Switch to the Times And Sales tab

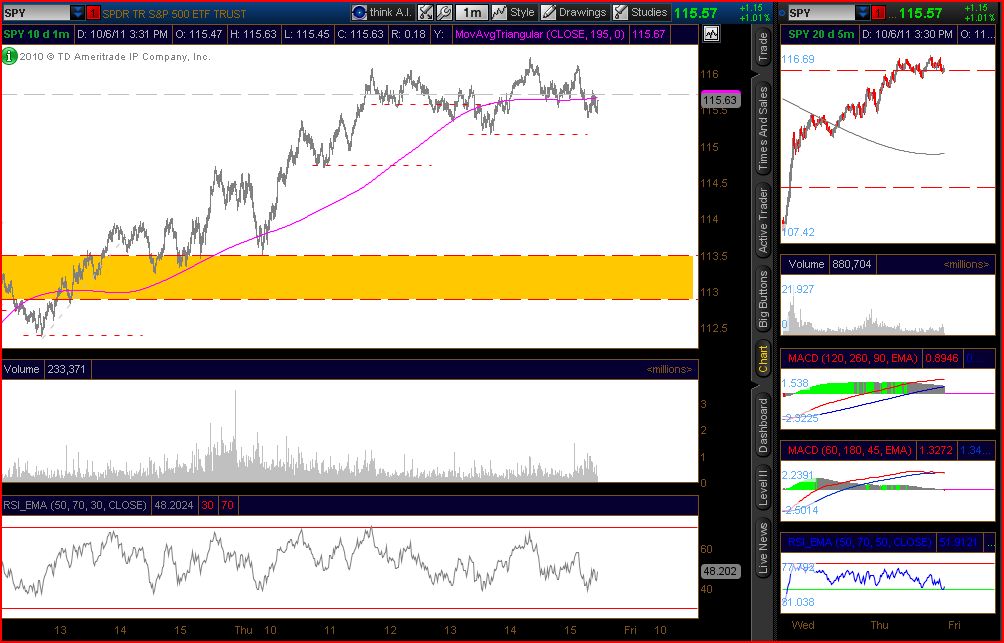[x=763, y=129]
